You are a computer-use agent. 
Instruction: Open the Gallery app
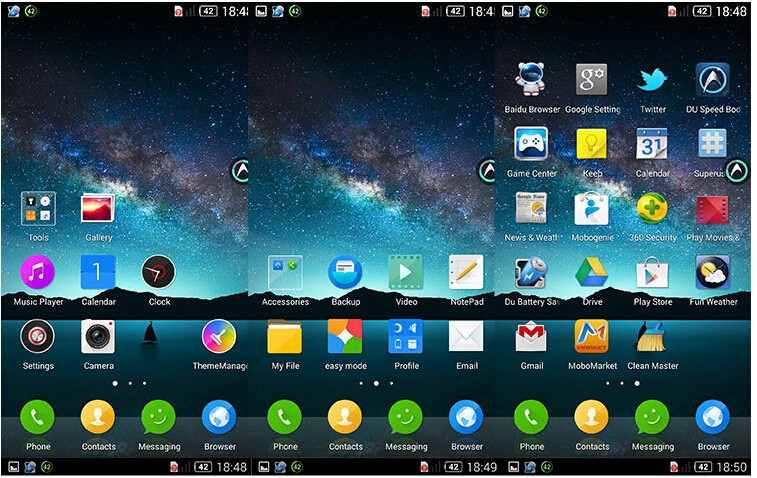98,209
